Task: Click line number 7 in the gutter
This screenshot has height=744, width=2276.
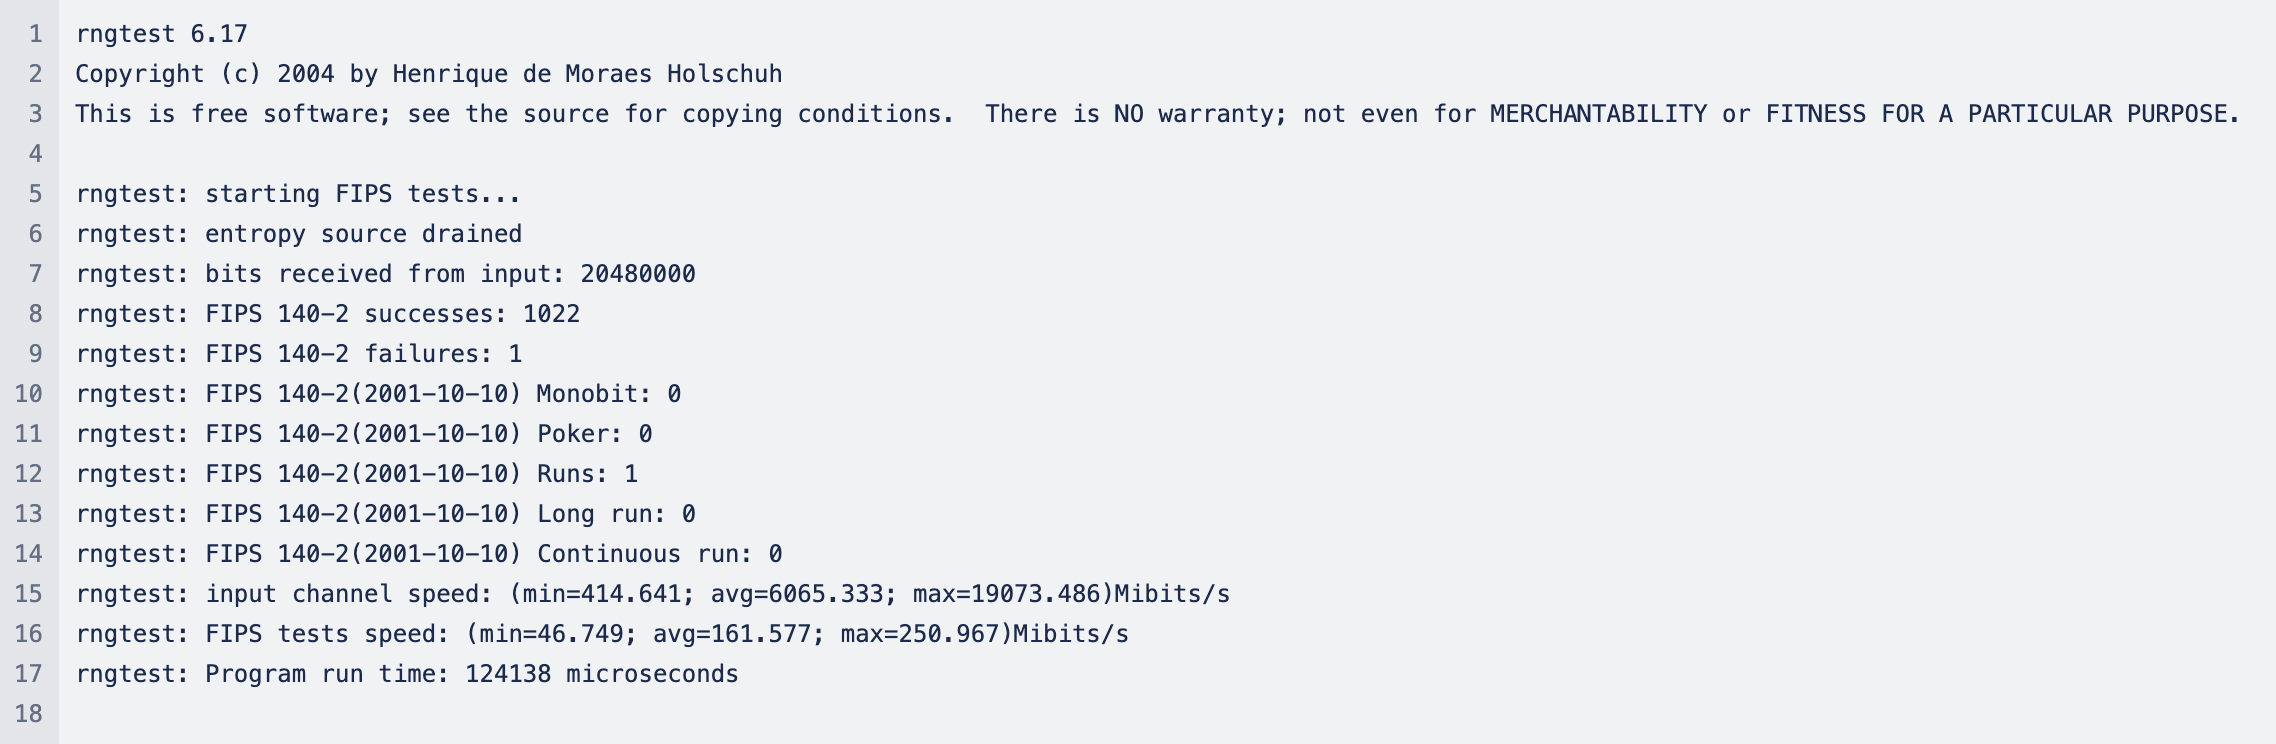Action: (x=36, y=274)
